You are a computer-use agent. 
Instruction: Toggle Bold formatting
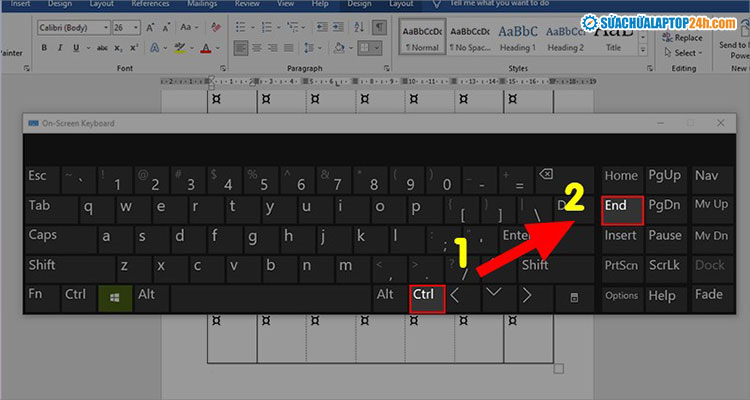[x=44, y=48]
